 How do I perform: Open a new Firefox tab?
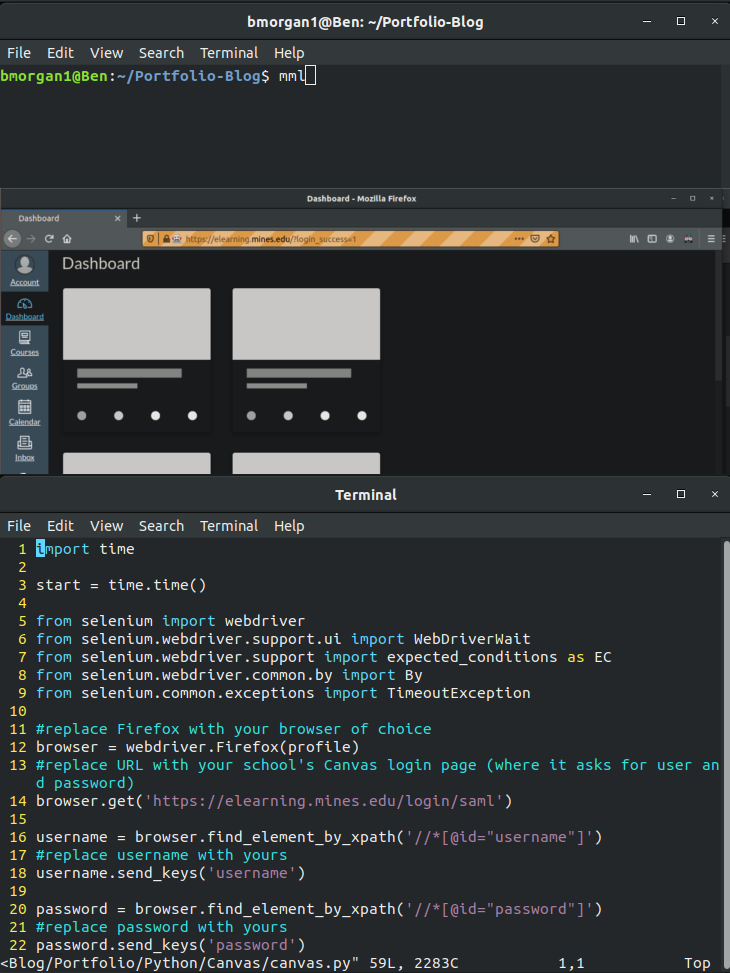(137, 218)
